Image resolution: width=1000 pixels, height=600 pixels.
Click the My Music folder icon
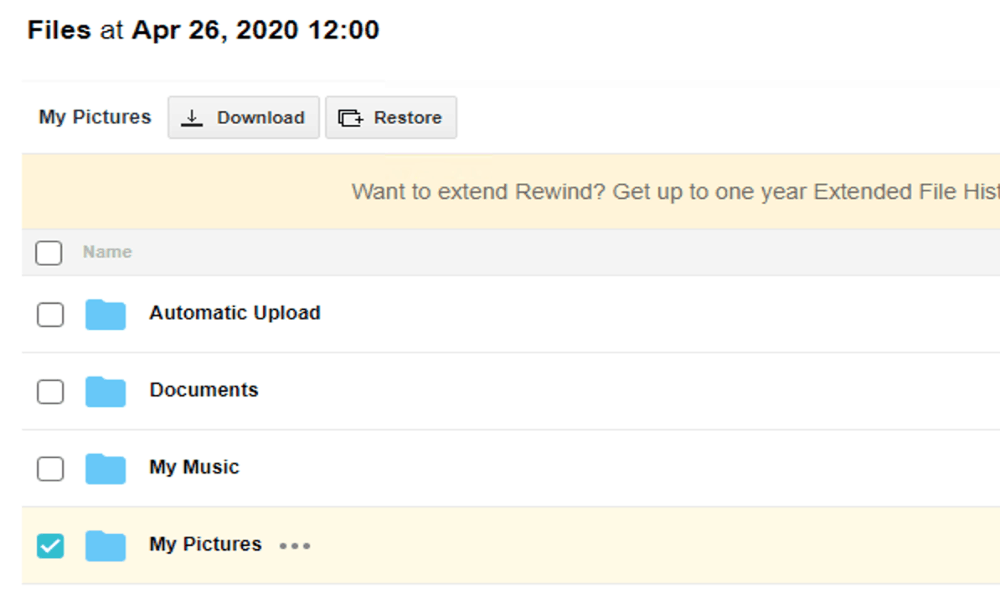click(x=105, y=469)
